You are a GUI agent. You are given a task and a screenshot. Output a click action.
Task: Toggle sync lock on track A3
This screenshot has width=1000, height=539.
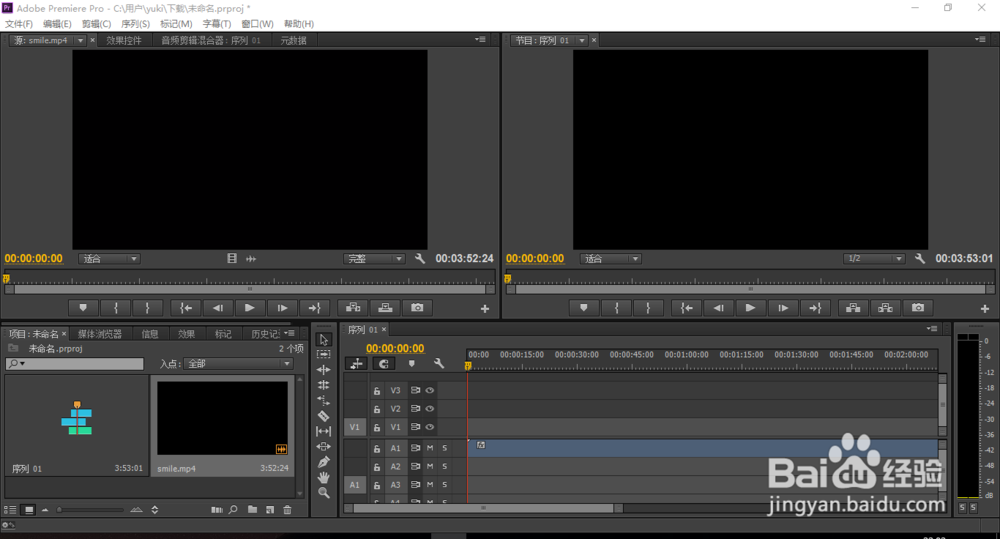point(415,485)
